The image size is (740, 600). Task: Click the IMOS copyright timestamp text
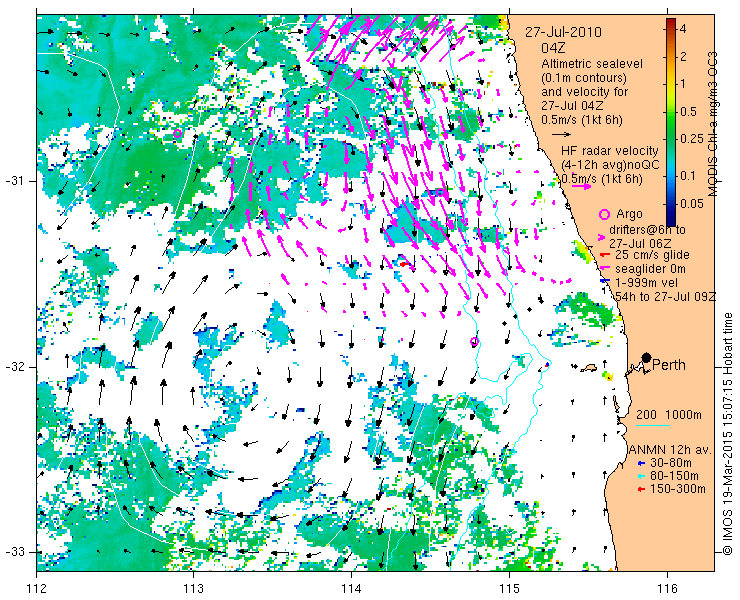coord(727,434)
